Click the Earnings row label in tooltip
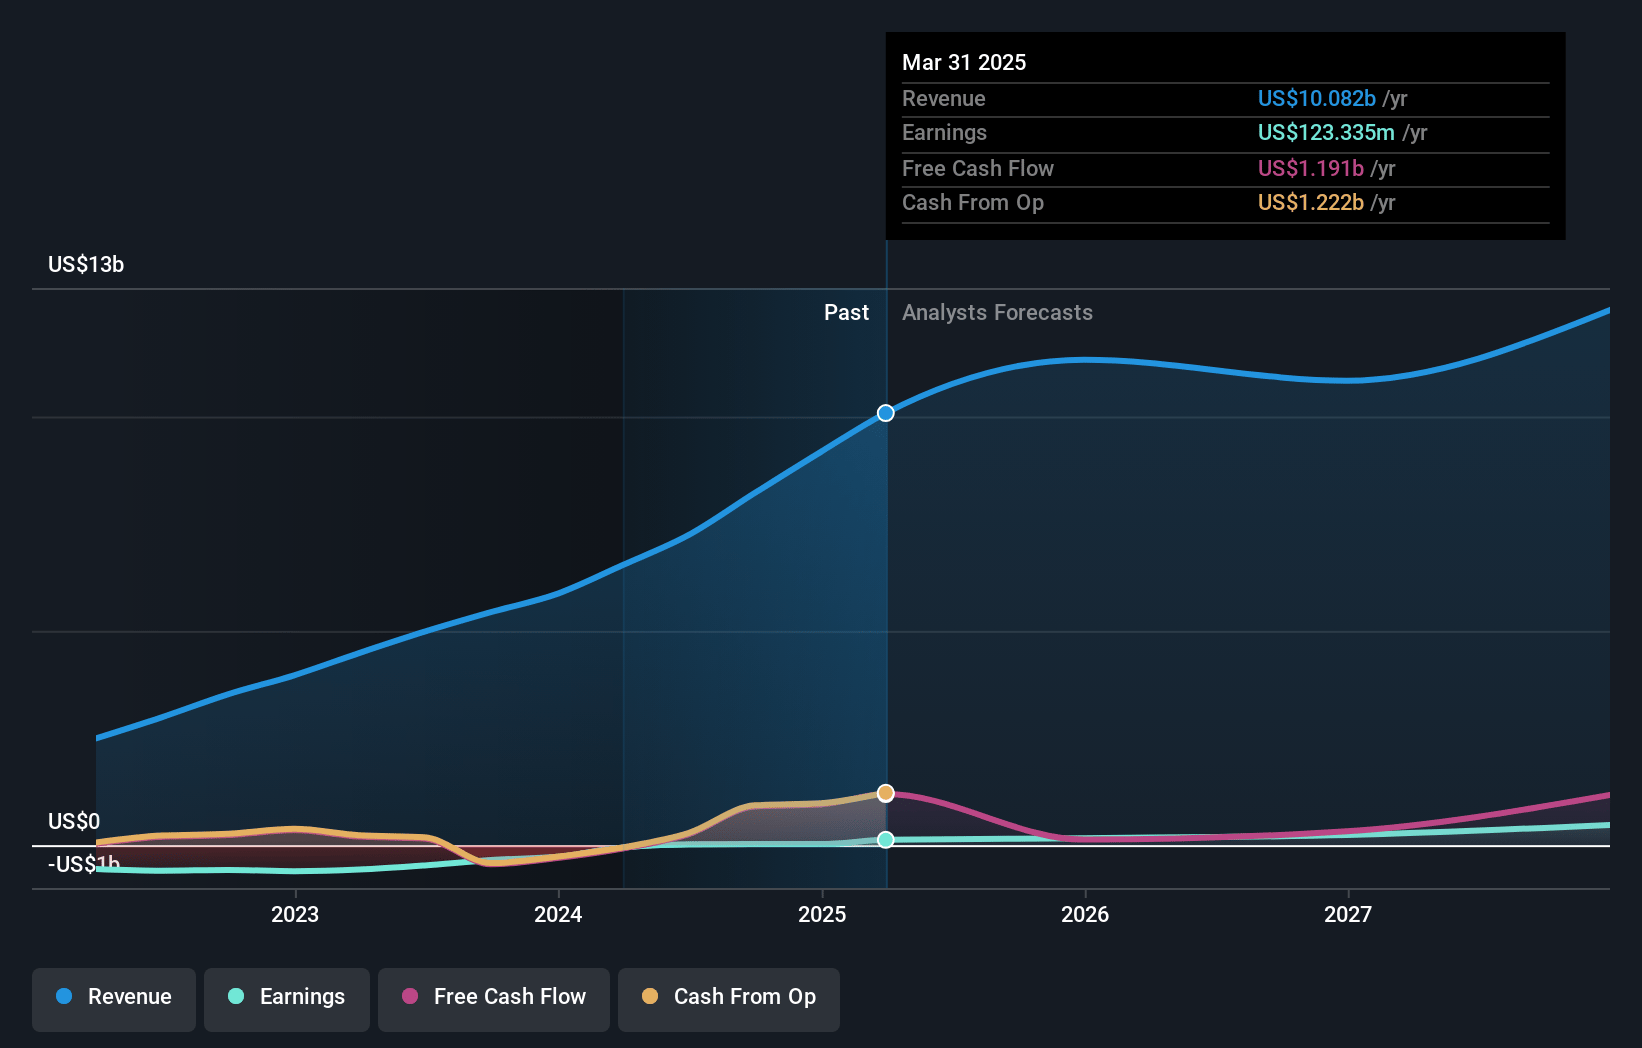This screenshot has width=1642, height=1048. coord(944,132)
